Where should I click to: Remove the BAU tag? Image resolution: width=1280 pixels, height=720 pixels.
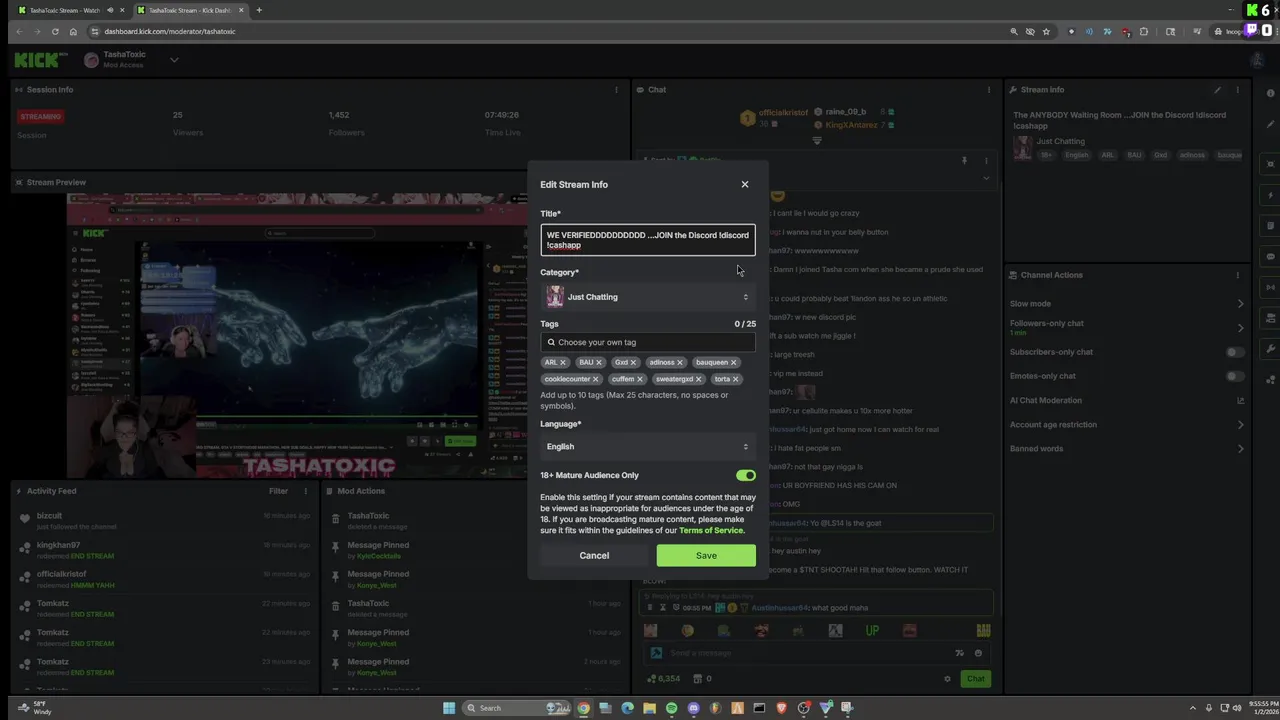(x=599, y=363)
